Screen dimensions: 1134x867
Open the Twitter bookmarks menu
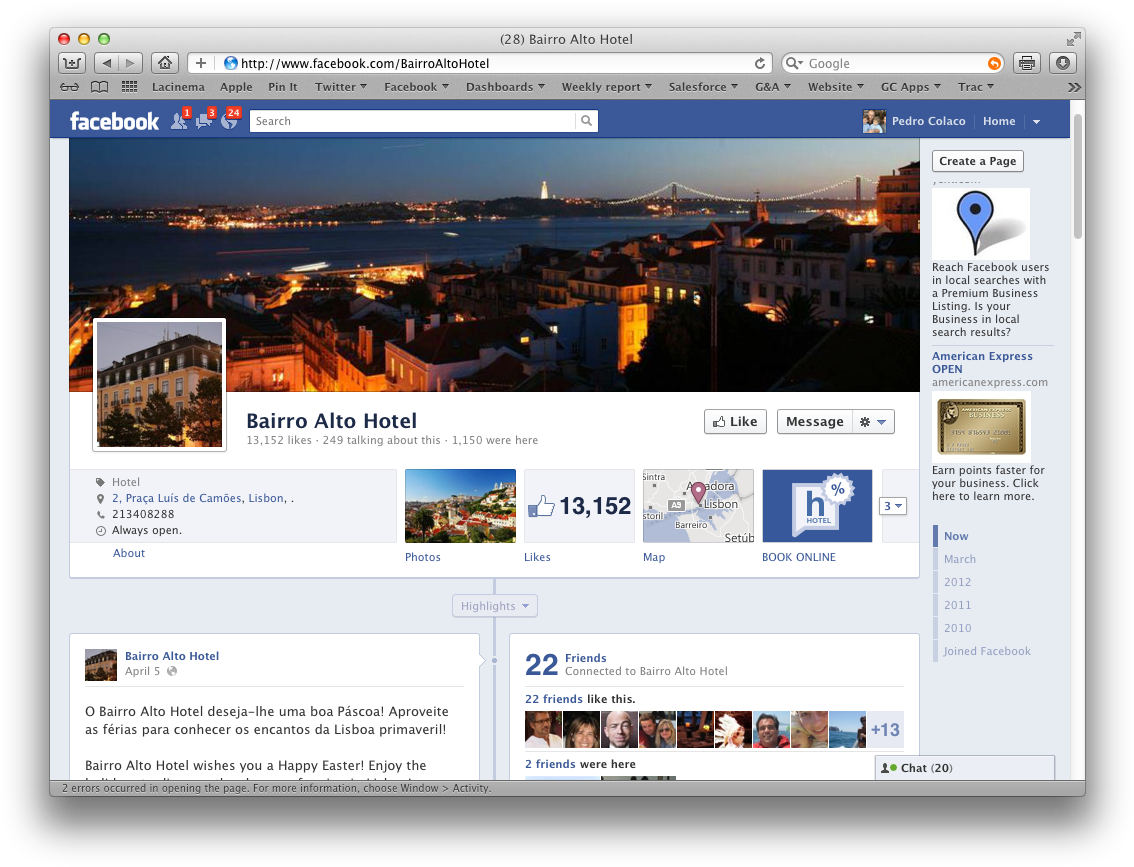pyautogui.click(x=340, y=87)
